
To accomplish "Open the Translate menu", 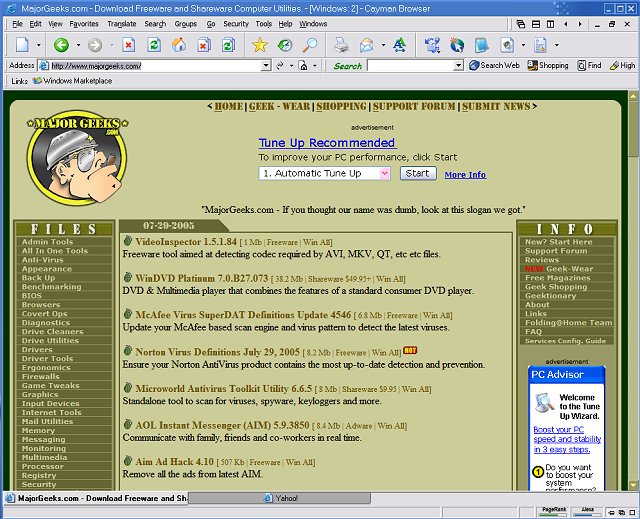I will pos(122,24).
